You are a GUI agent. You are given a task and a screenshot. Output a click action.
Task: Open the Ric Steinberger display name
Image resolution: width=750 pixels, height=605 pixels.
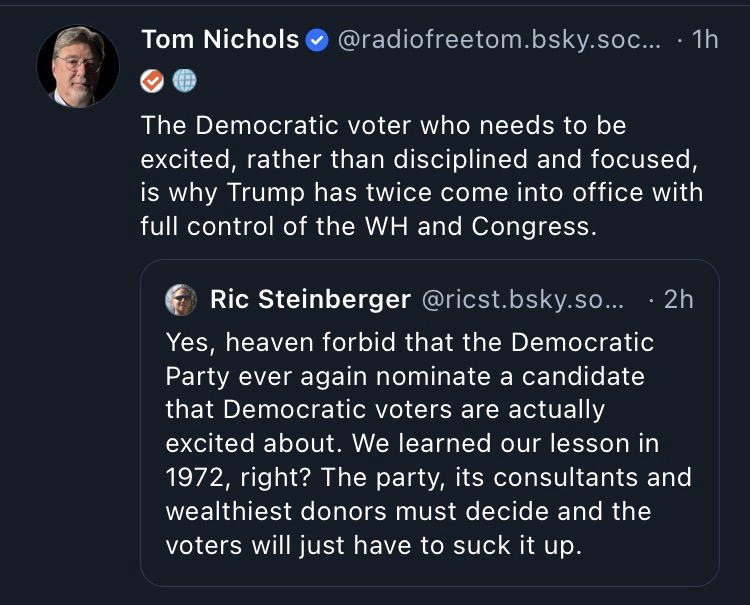(x=310, y=299)
